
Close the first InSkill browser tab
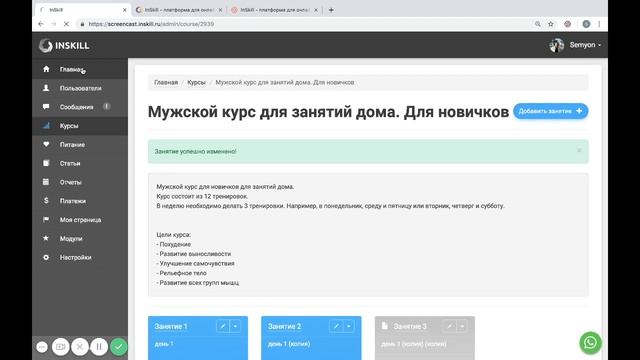[124, 10]
